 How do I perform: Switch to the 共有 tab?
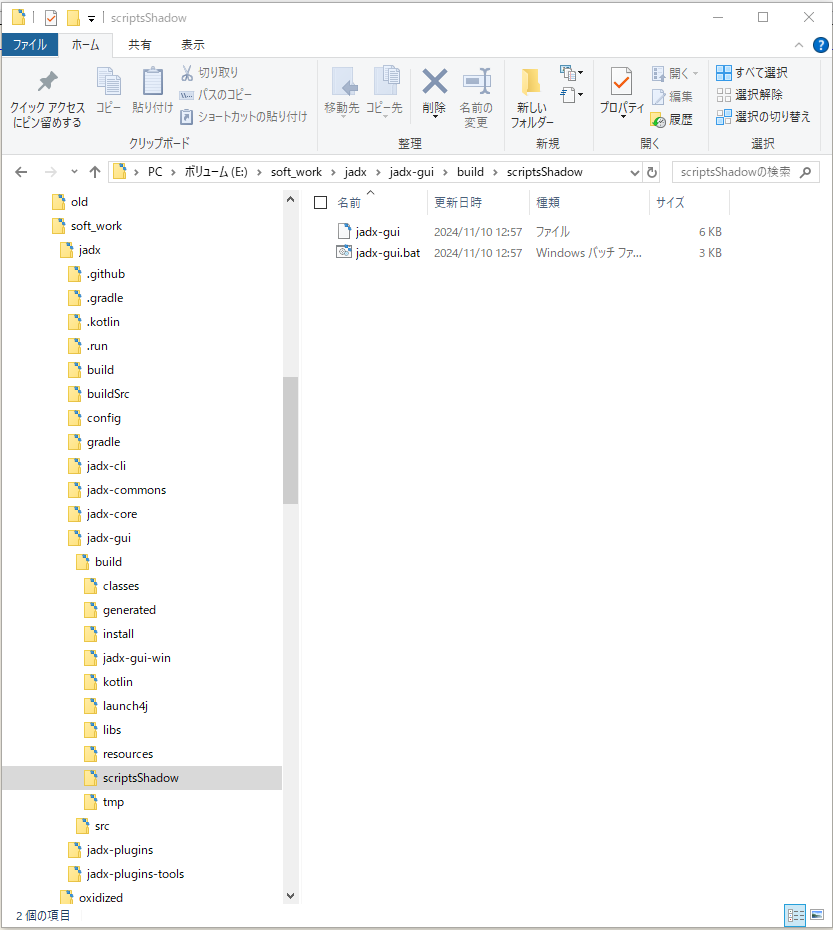click(x=139, y=44)
